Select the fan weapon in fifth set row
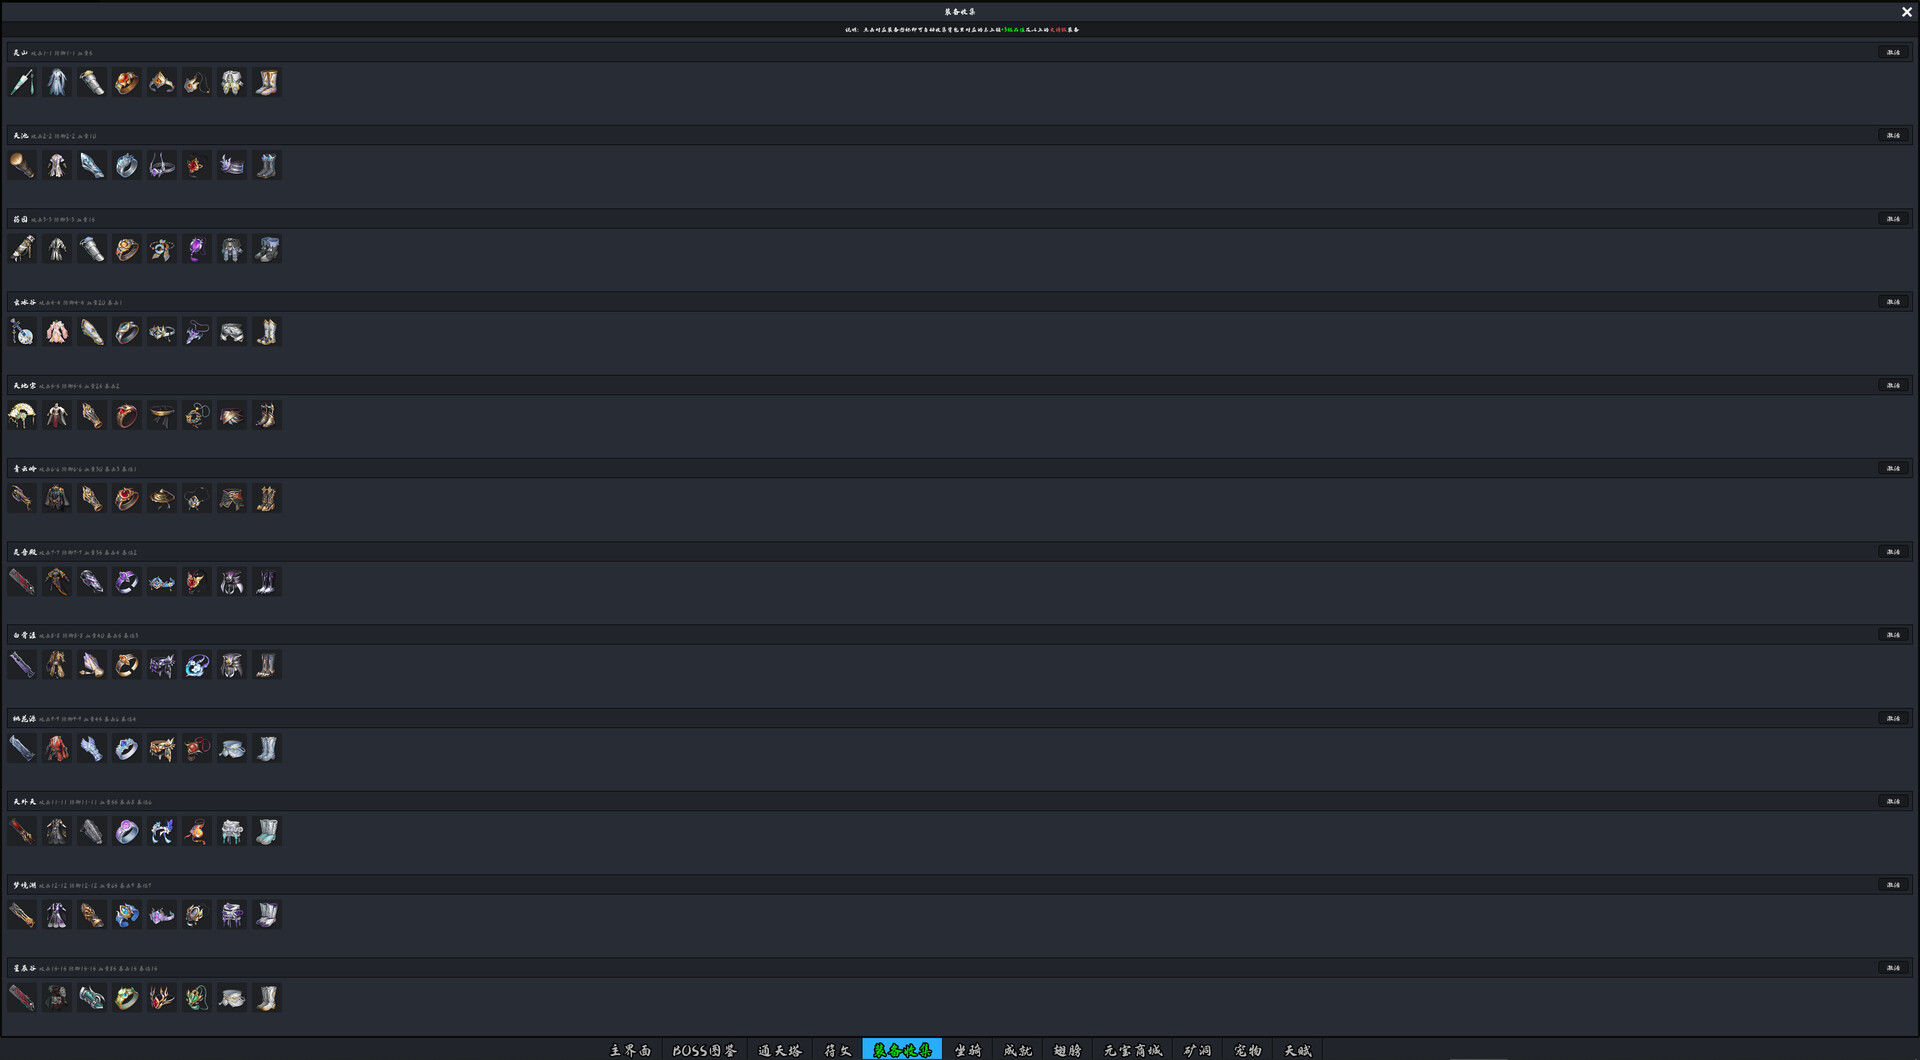This screenshot has width=1920, height=1060. (x=22, y=415)
